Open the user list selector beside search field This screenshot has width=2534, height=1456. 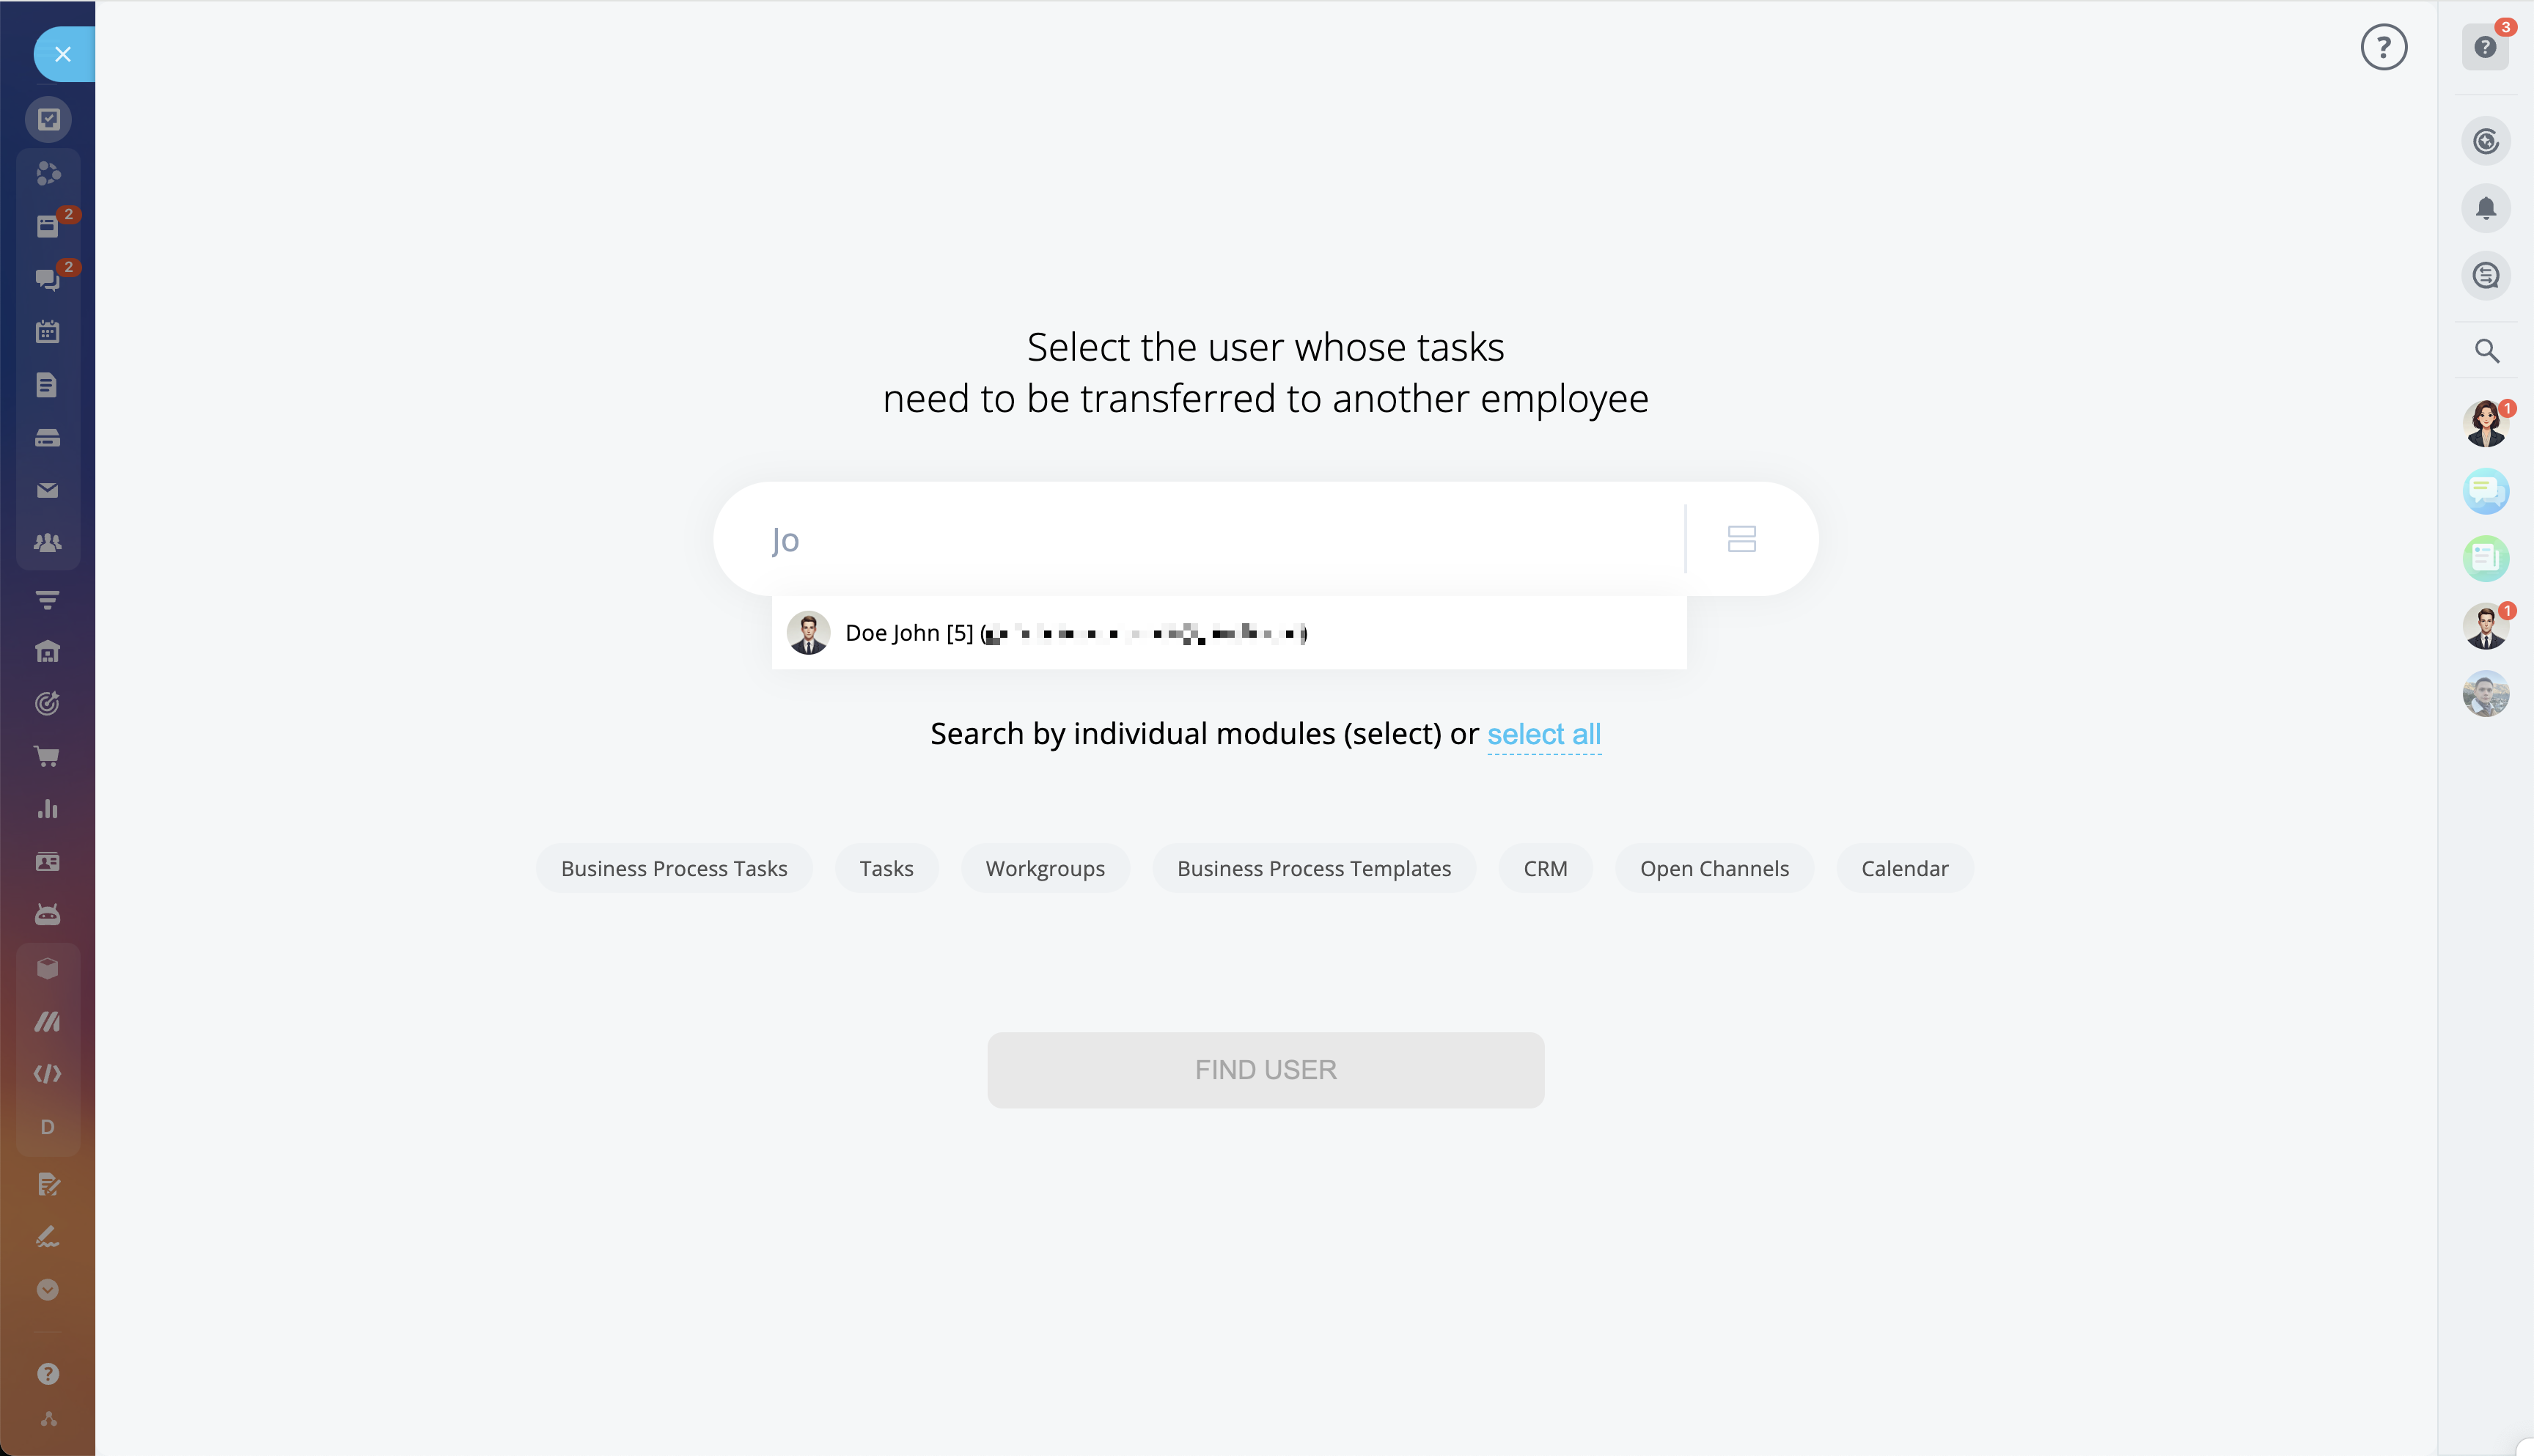1742,539
